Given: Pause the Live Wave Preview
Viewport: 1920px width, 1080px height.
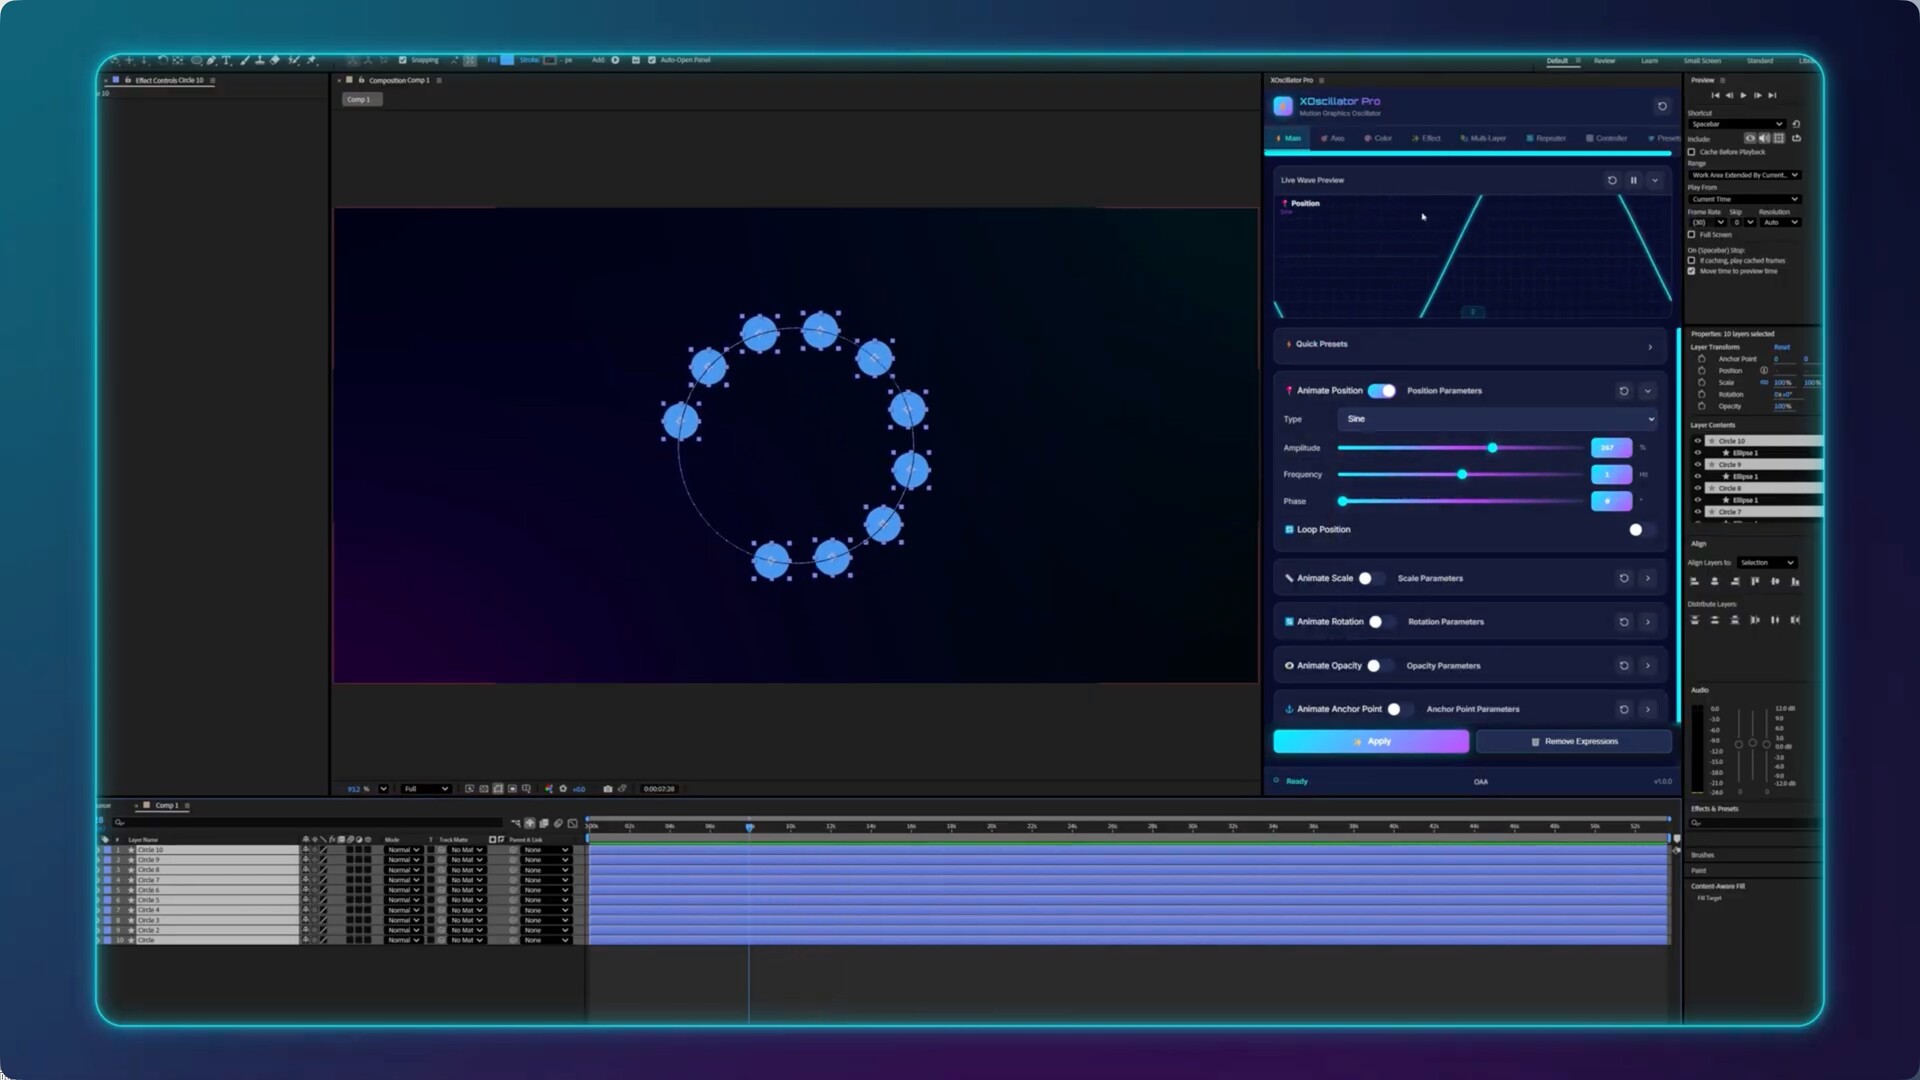Looking at the screenshot, I should (1634, 181).
